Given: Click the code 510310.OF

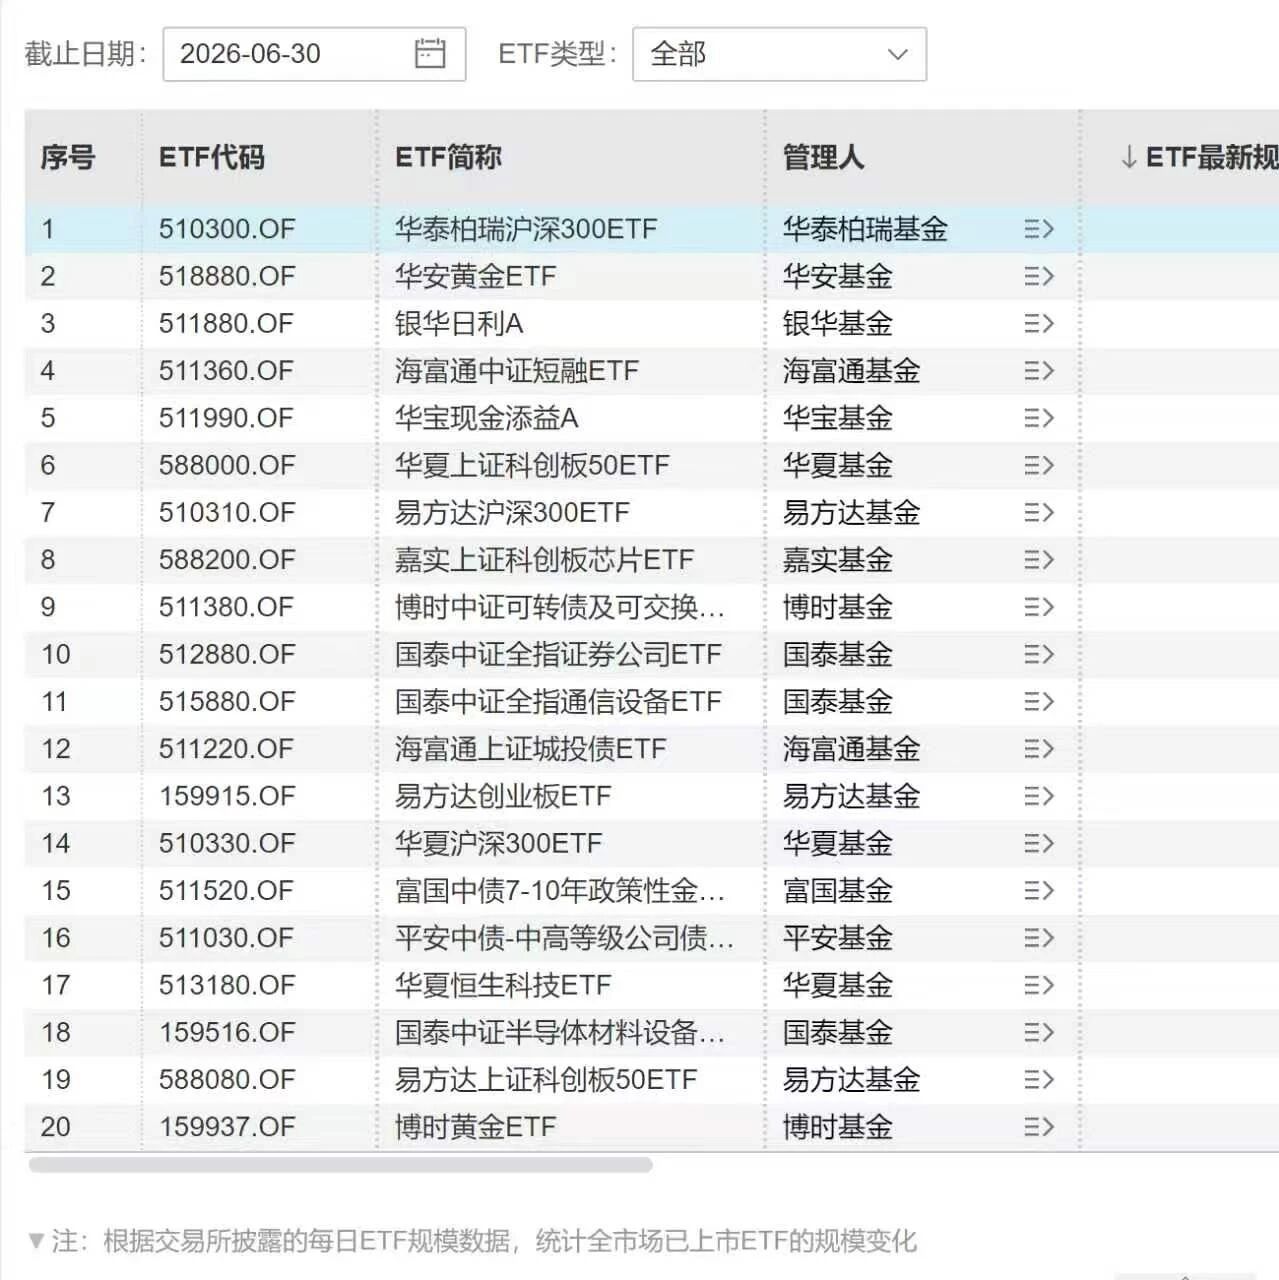Looking at the screenshot, I should pyautogui.click(x=227, y=512).
